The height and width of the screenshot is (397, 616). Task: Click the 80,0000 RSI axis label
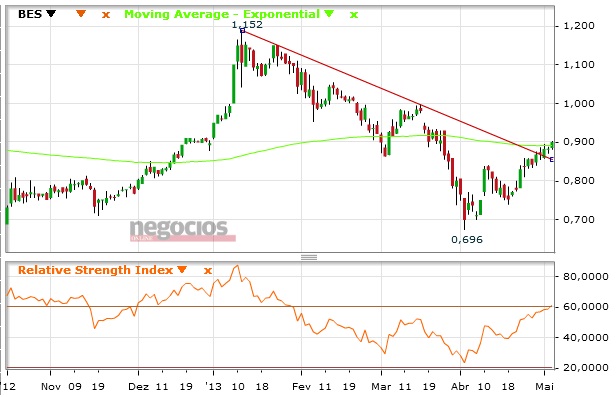tap(585, 276)
